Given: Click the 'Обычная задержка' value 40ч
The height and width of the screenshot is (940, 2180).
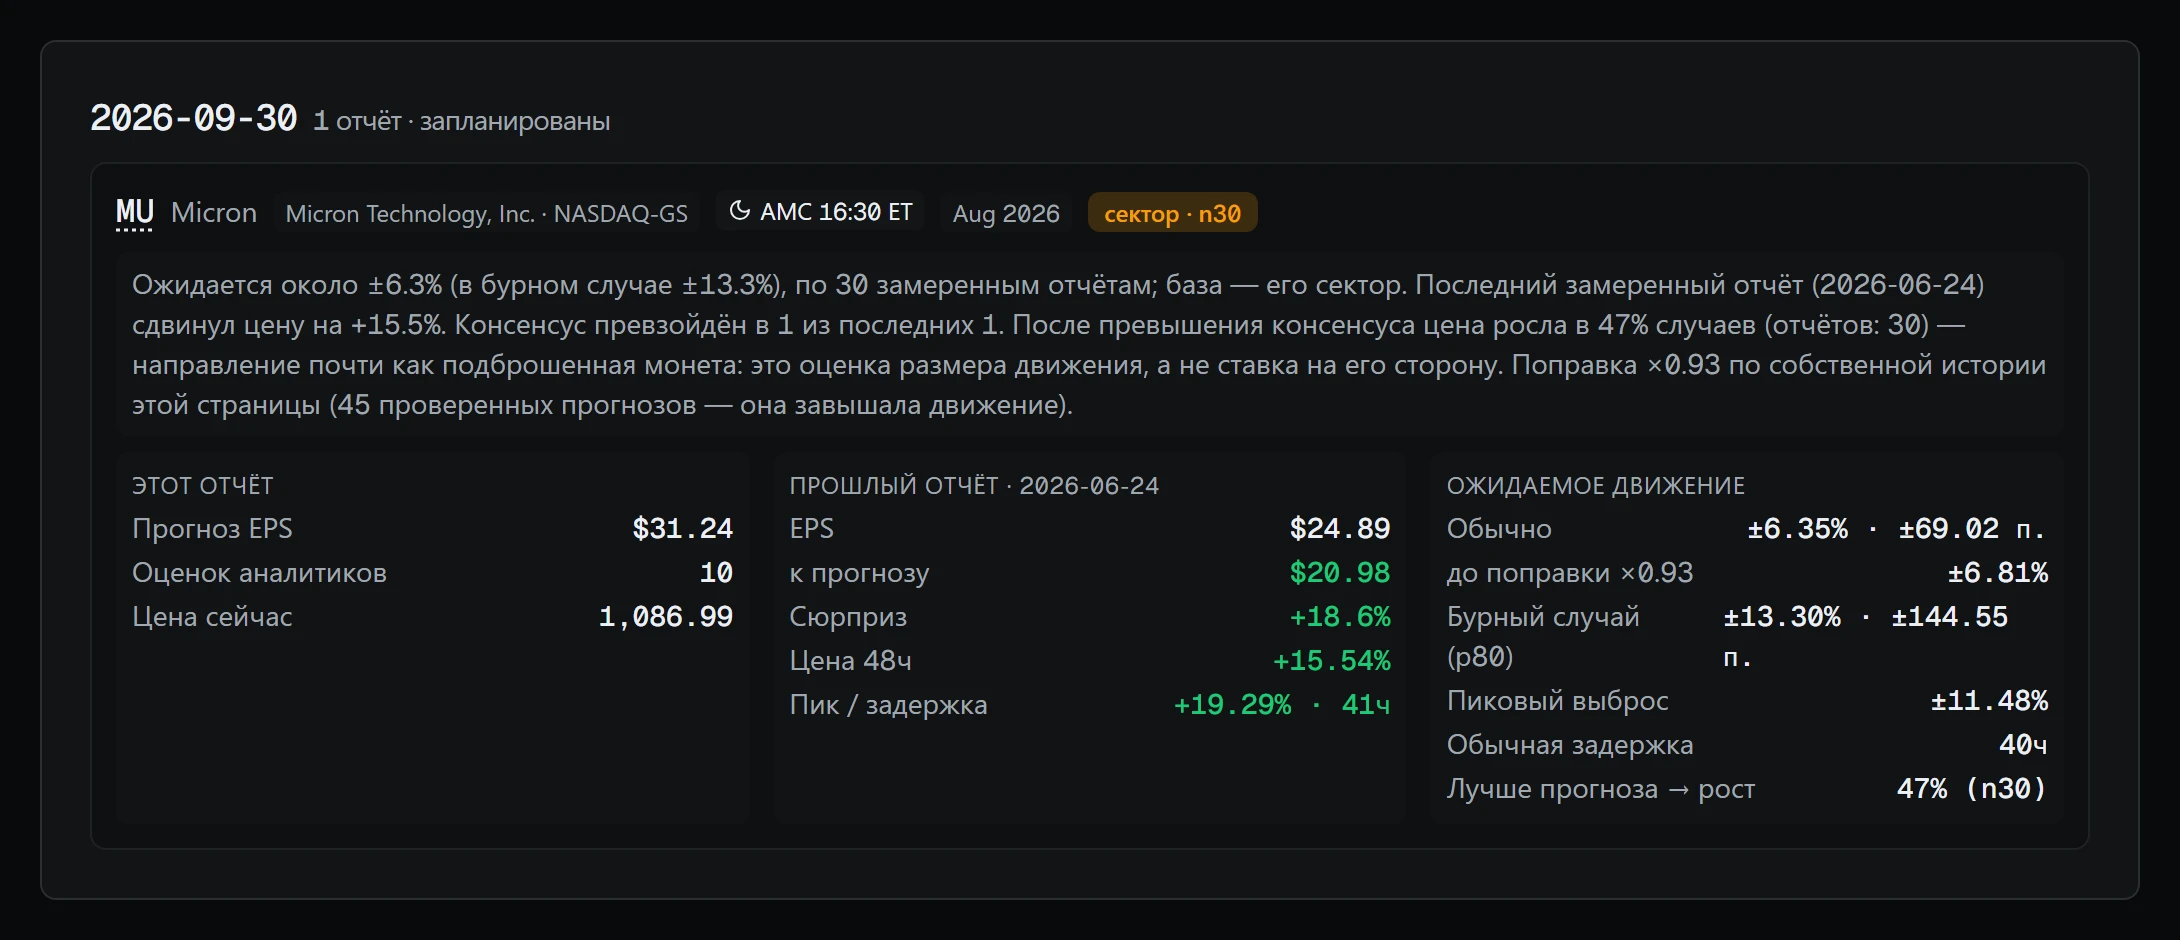Looking at the screenshot, I should (x=2023, y=744).
